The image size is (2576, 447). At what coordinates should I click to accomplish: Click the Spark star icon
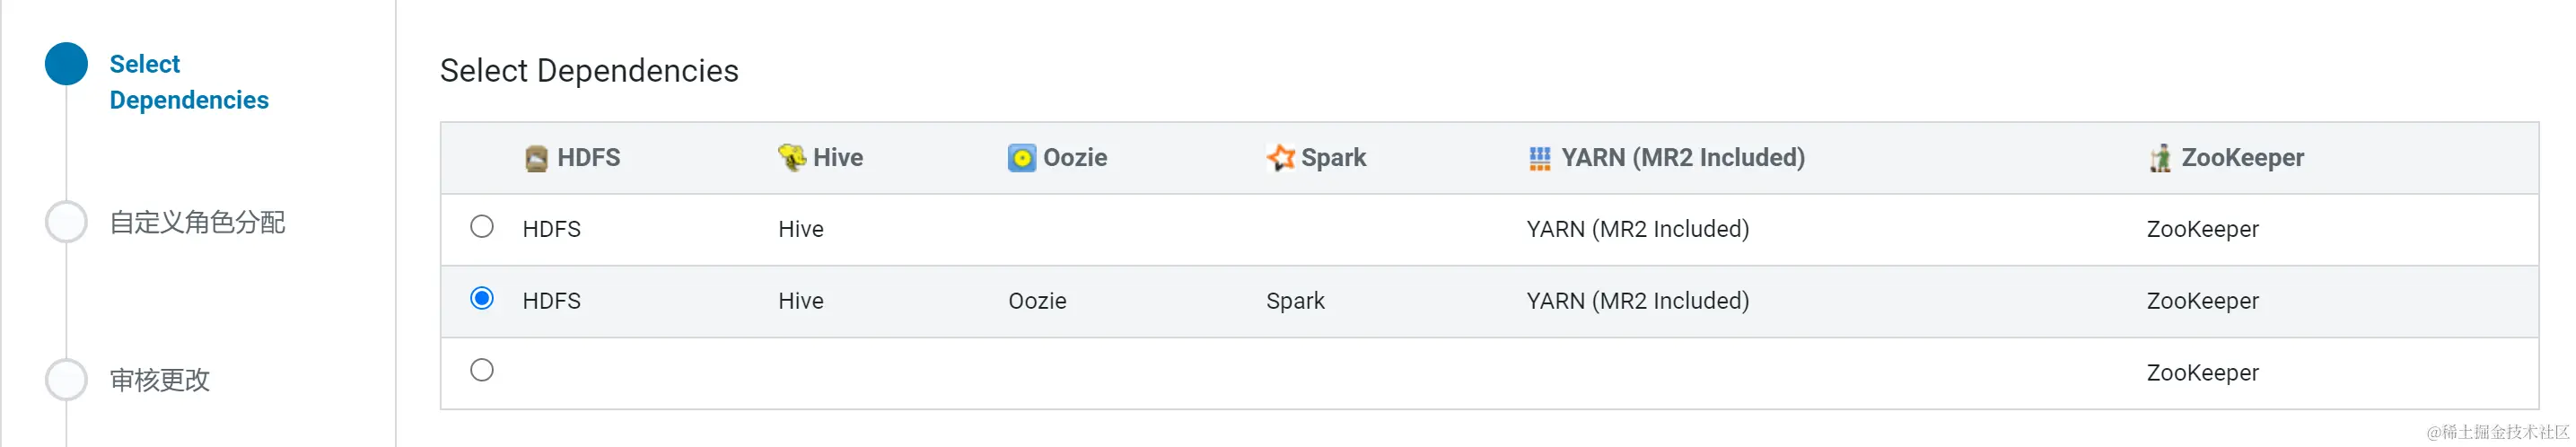(1279, 158)
